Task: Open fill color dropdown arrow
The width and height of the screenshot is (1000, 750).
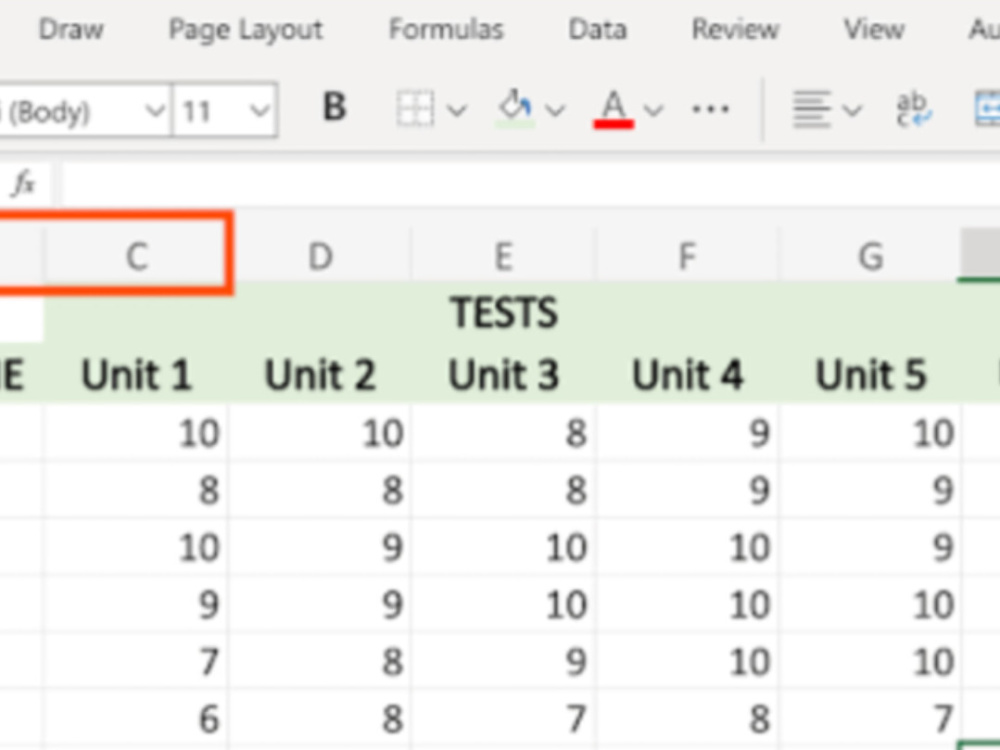Action: click(x=555, y=111)
